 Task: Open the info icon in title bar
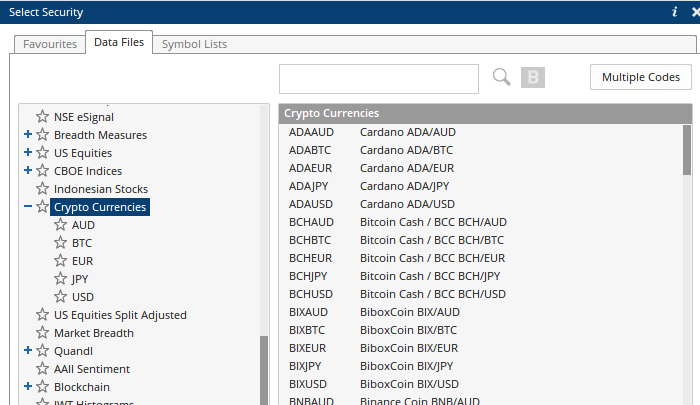pos(675,12)
